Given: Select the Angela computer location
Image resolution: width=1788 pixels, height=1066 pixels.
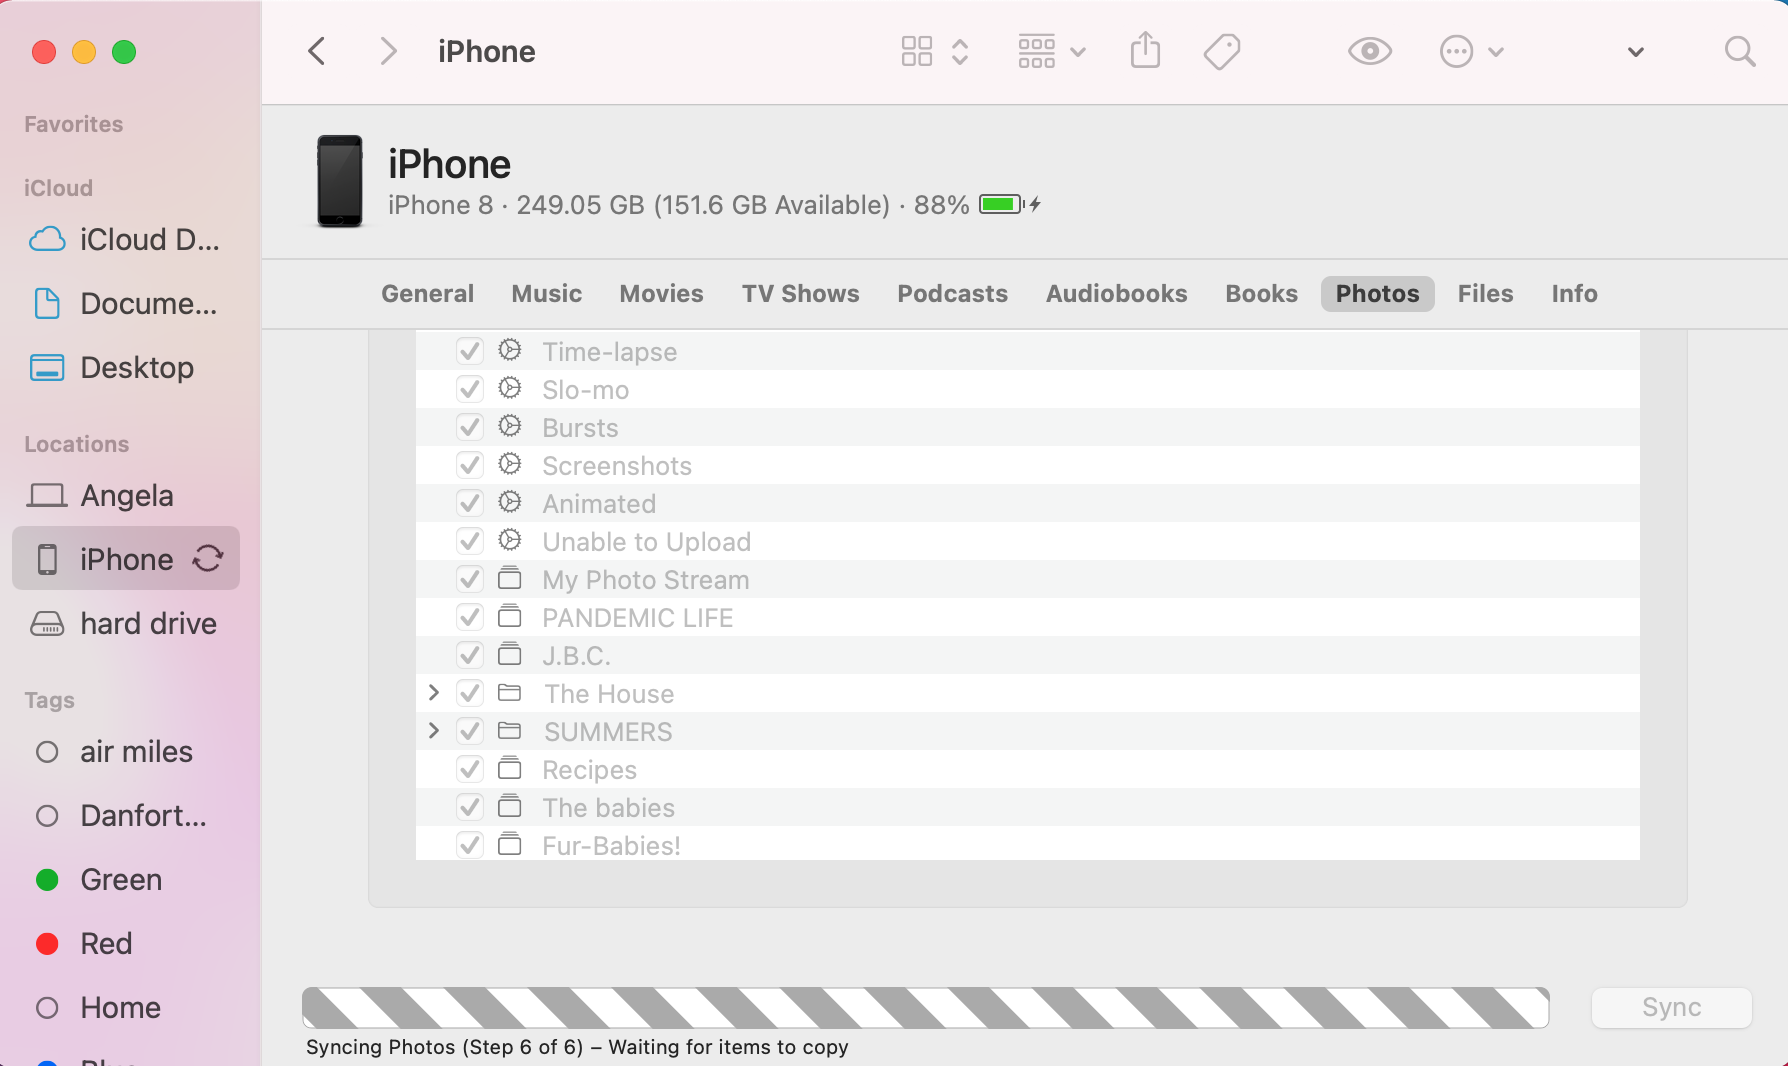Looking at the screenshot, I should coord(125,496).
